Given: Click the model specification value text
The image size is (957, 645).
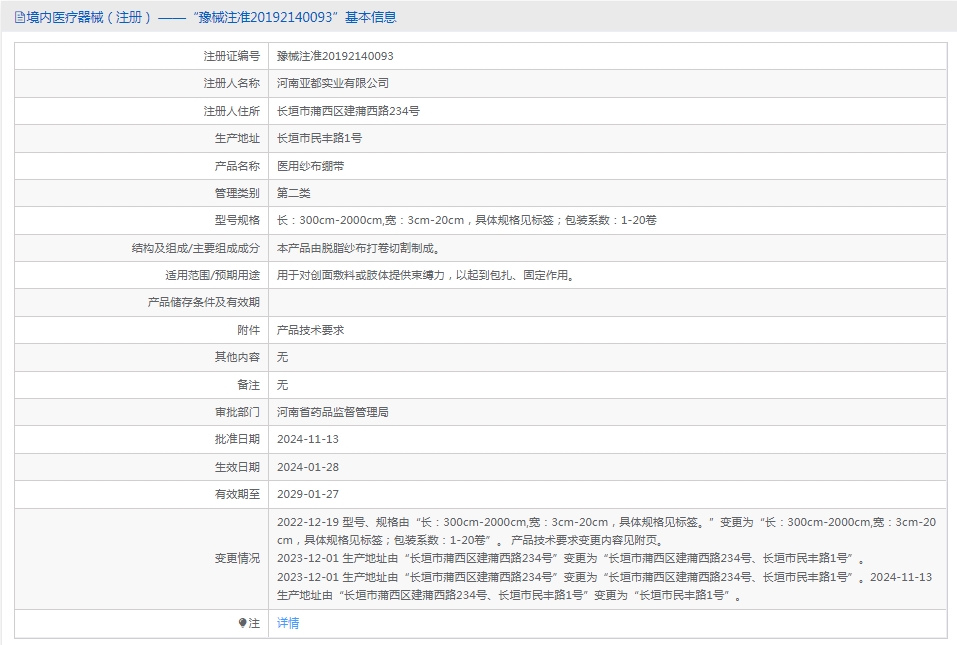Looking at the screenshot, I should (x=466, y=220).
